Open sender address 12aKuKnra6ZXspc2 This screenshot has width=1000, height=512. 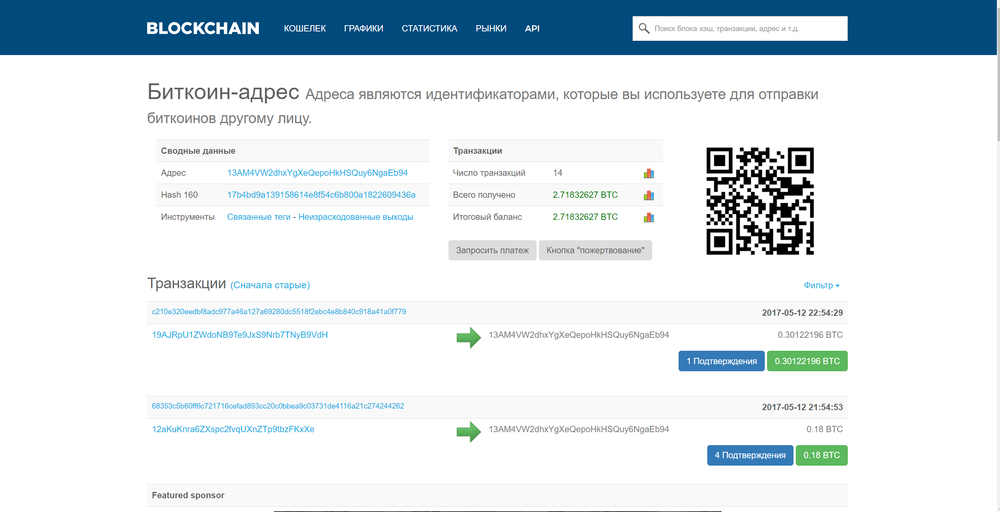233,429
